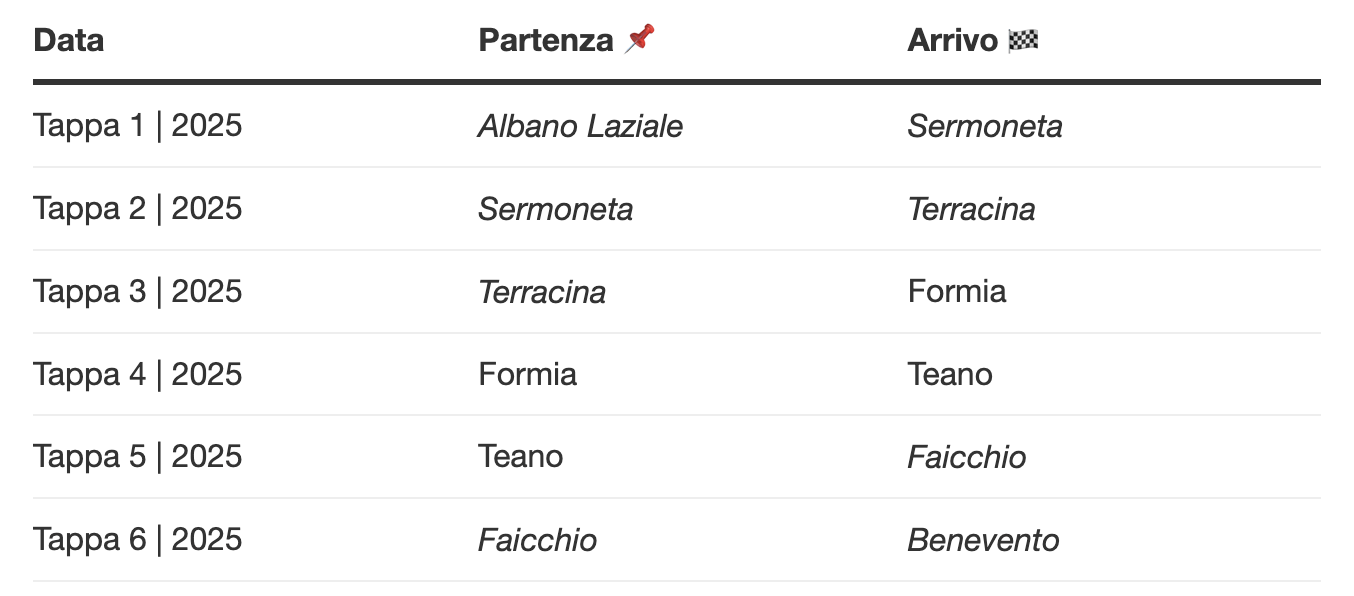Select the Tappa 3 | 2025 cell
Image resolution: width=1354 pixels, height=596 pixels.
[138, 291]
